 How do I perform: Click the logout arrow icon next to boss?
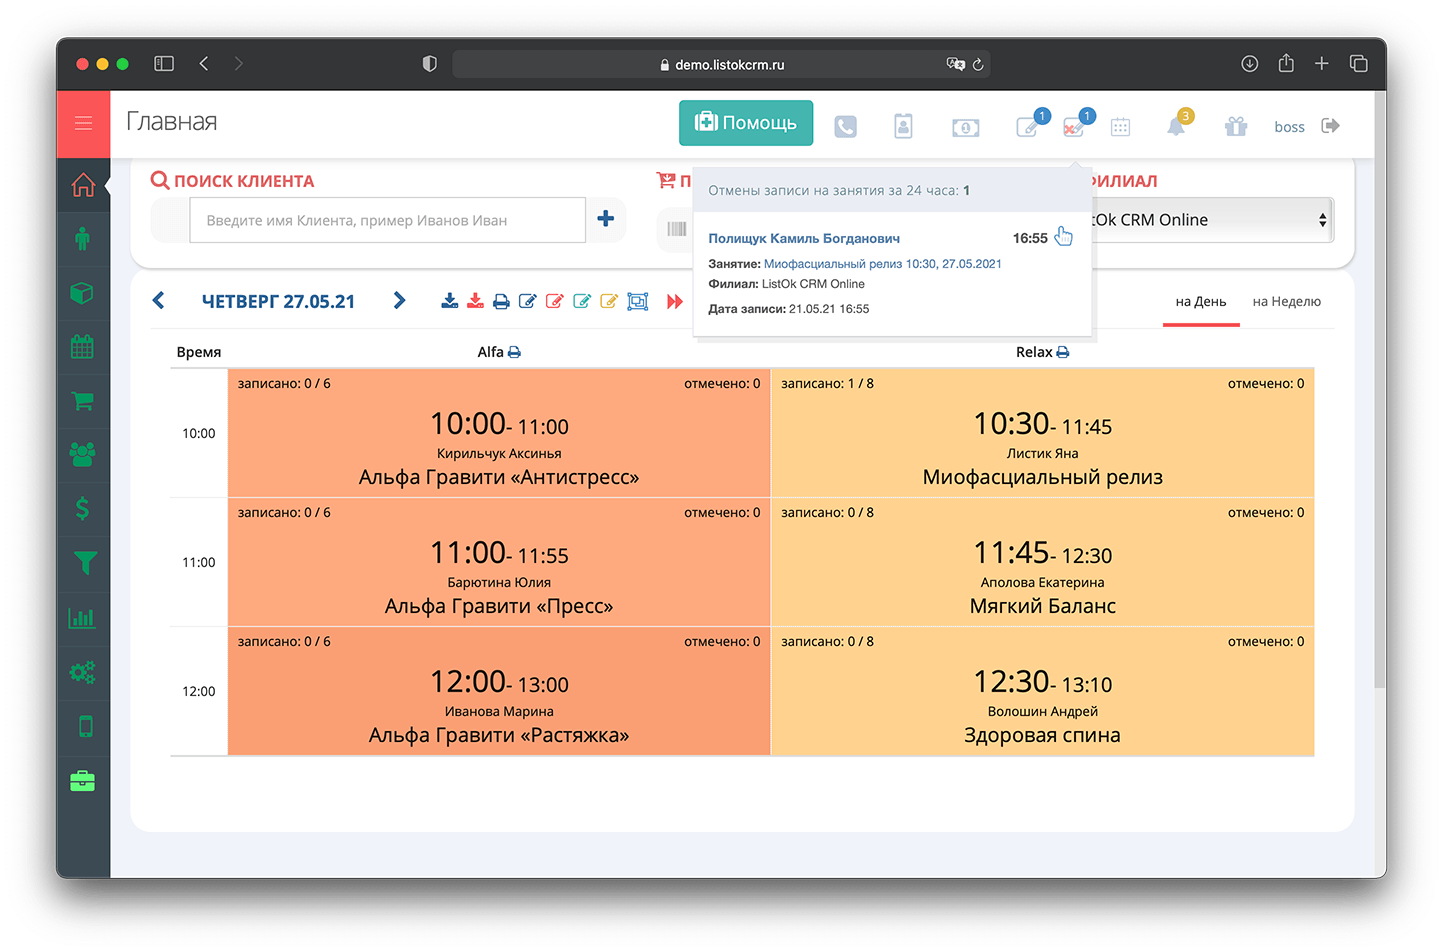pos(1330,126)
